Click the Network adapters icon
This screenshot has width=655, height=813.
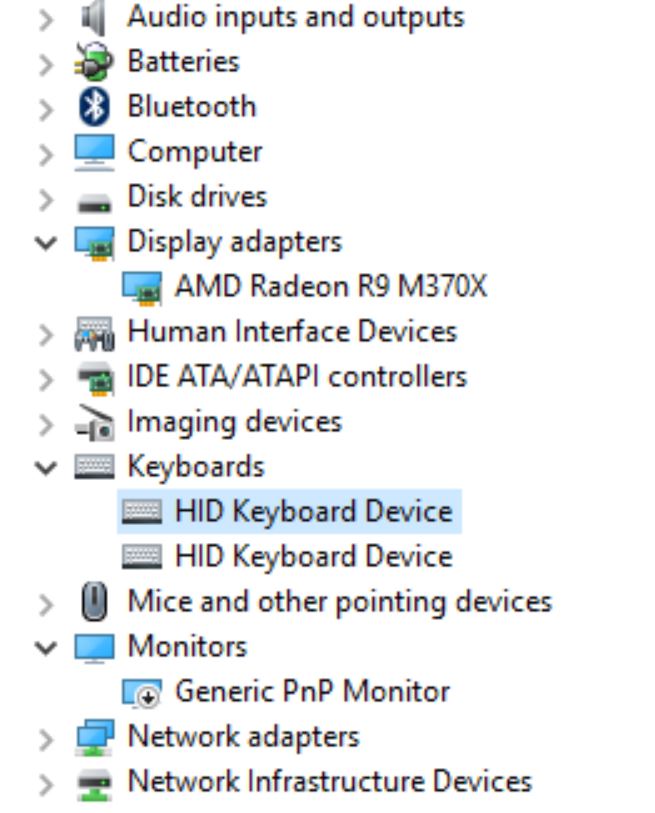point(94,737)
